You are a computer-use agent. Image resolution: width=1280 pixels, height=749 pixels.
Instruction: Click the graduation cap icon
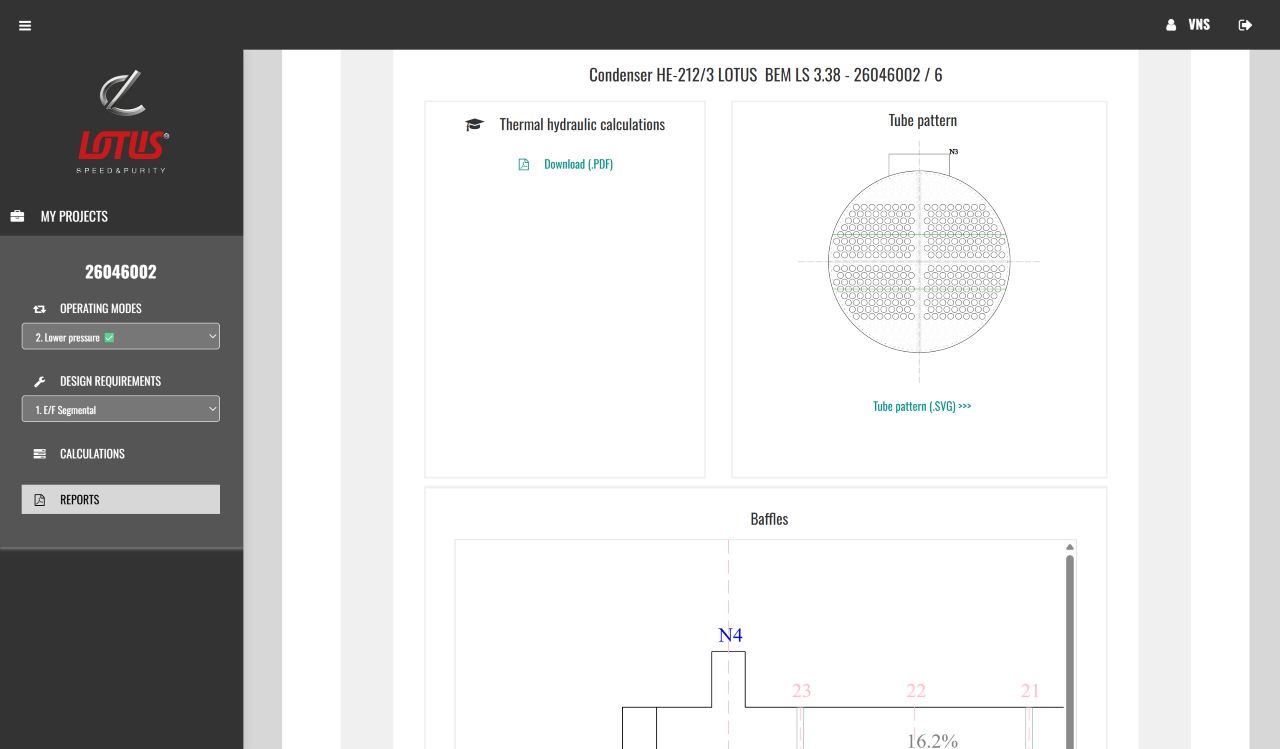point(474,125)
